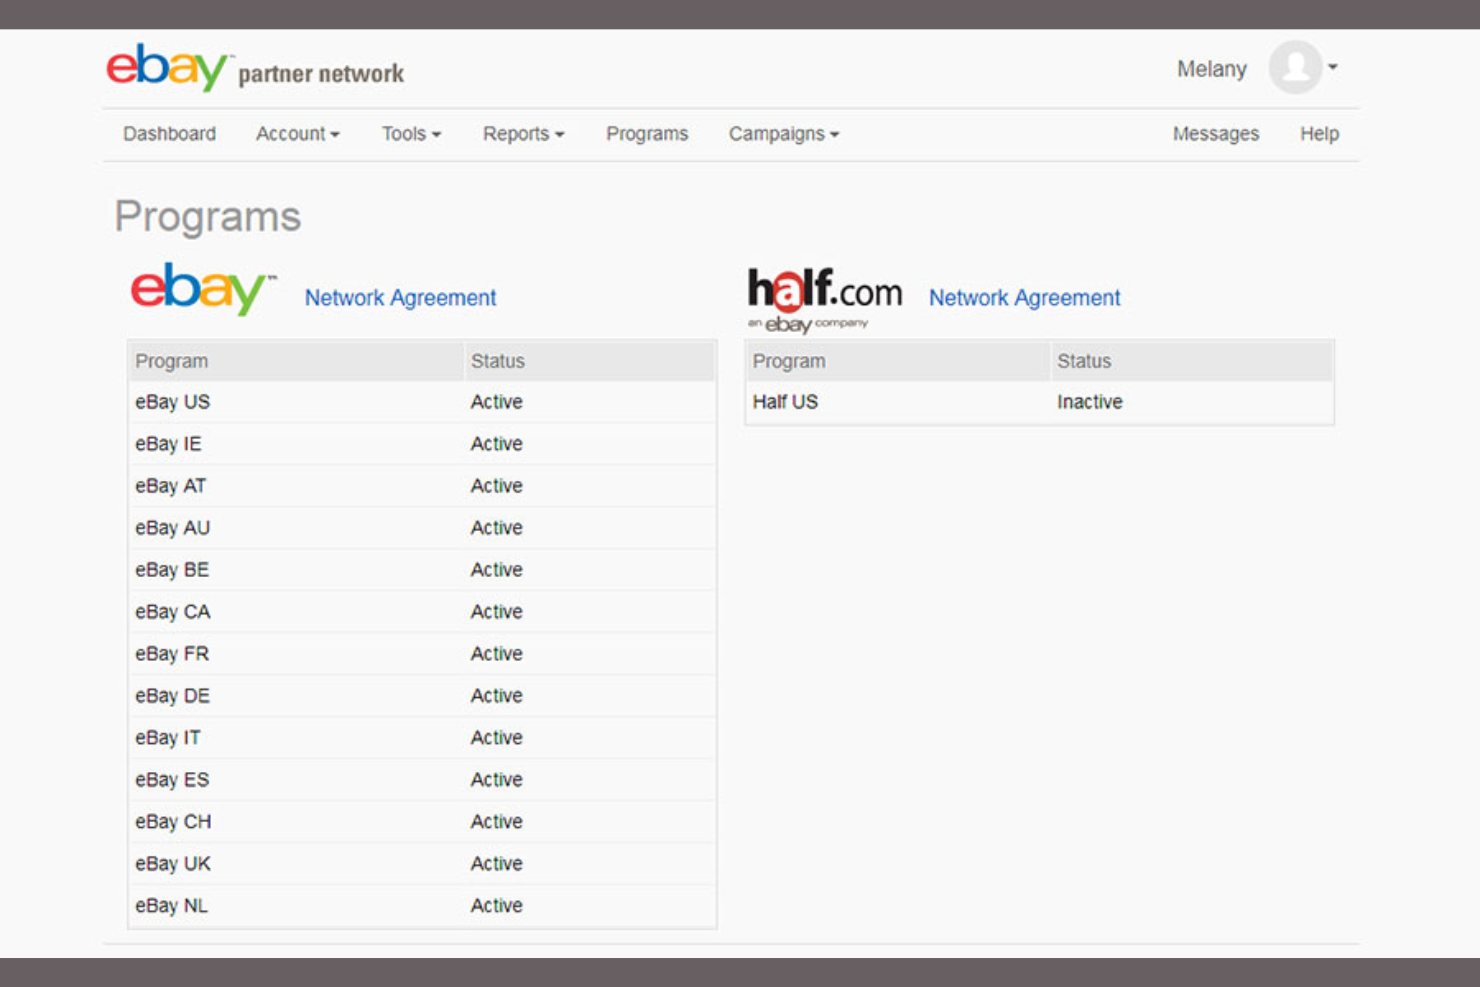Image resolution: width=1480 pixels, height=987 pixels.
Task: Click the Melany username
Action: tap(1211, 69)
